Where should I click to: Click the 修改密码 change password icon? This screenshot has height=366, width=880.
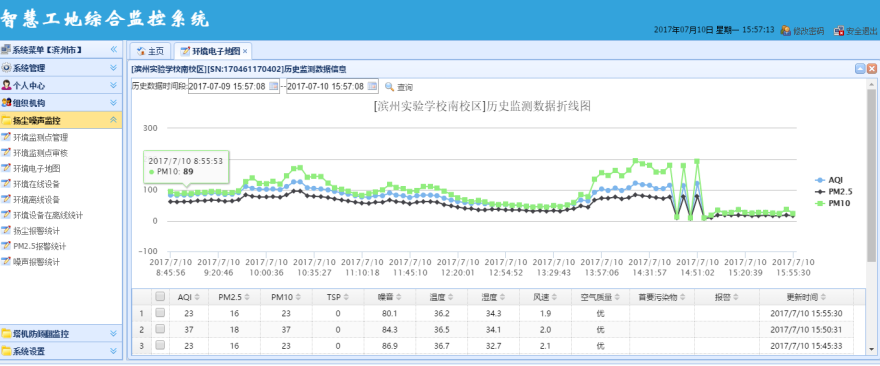coord(785,30)
